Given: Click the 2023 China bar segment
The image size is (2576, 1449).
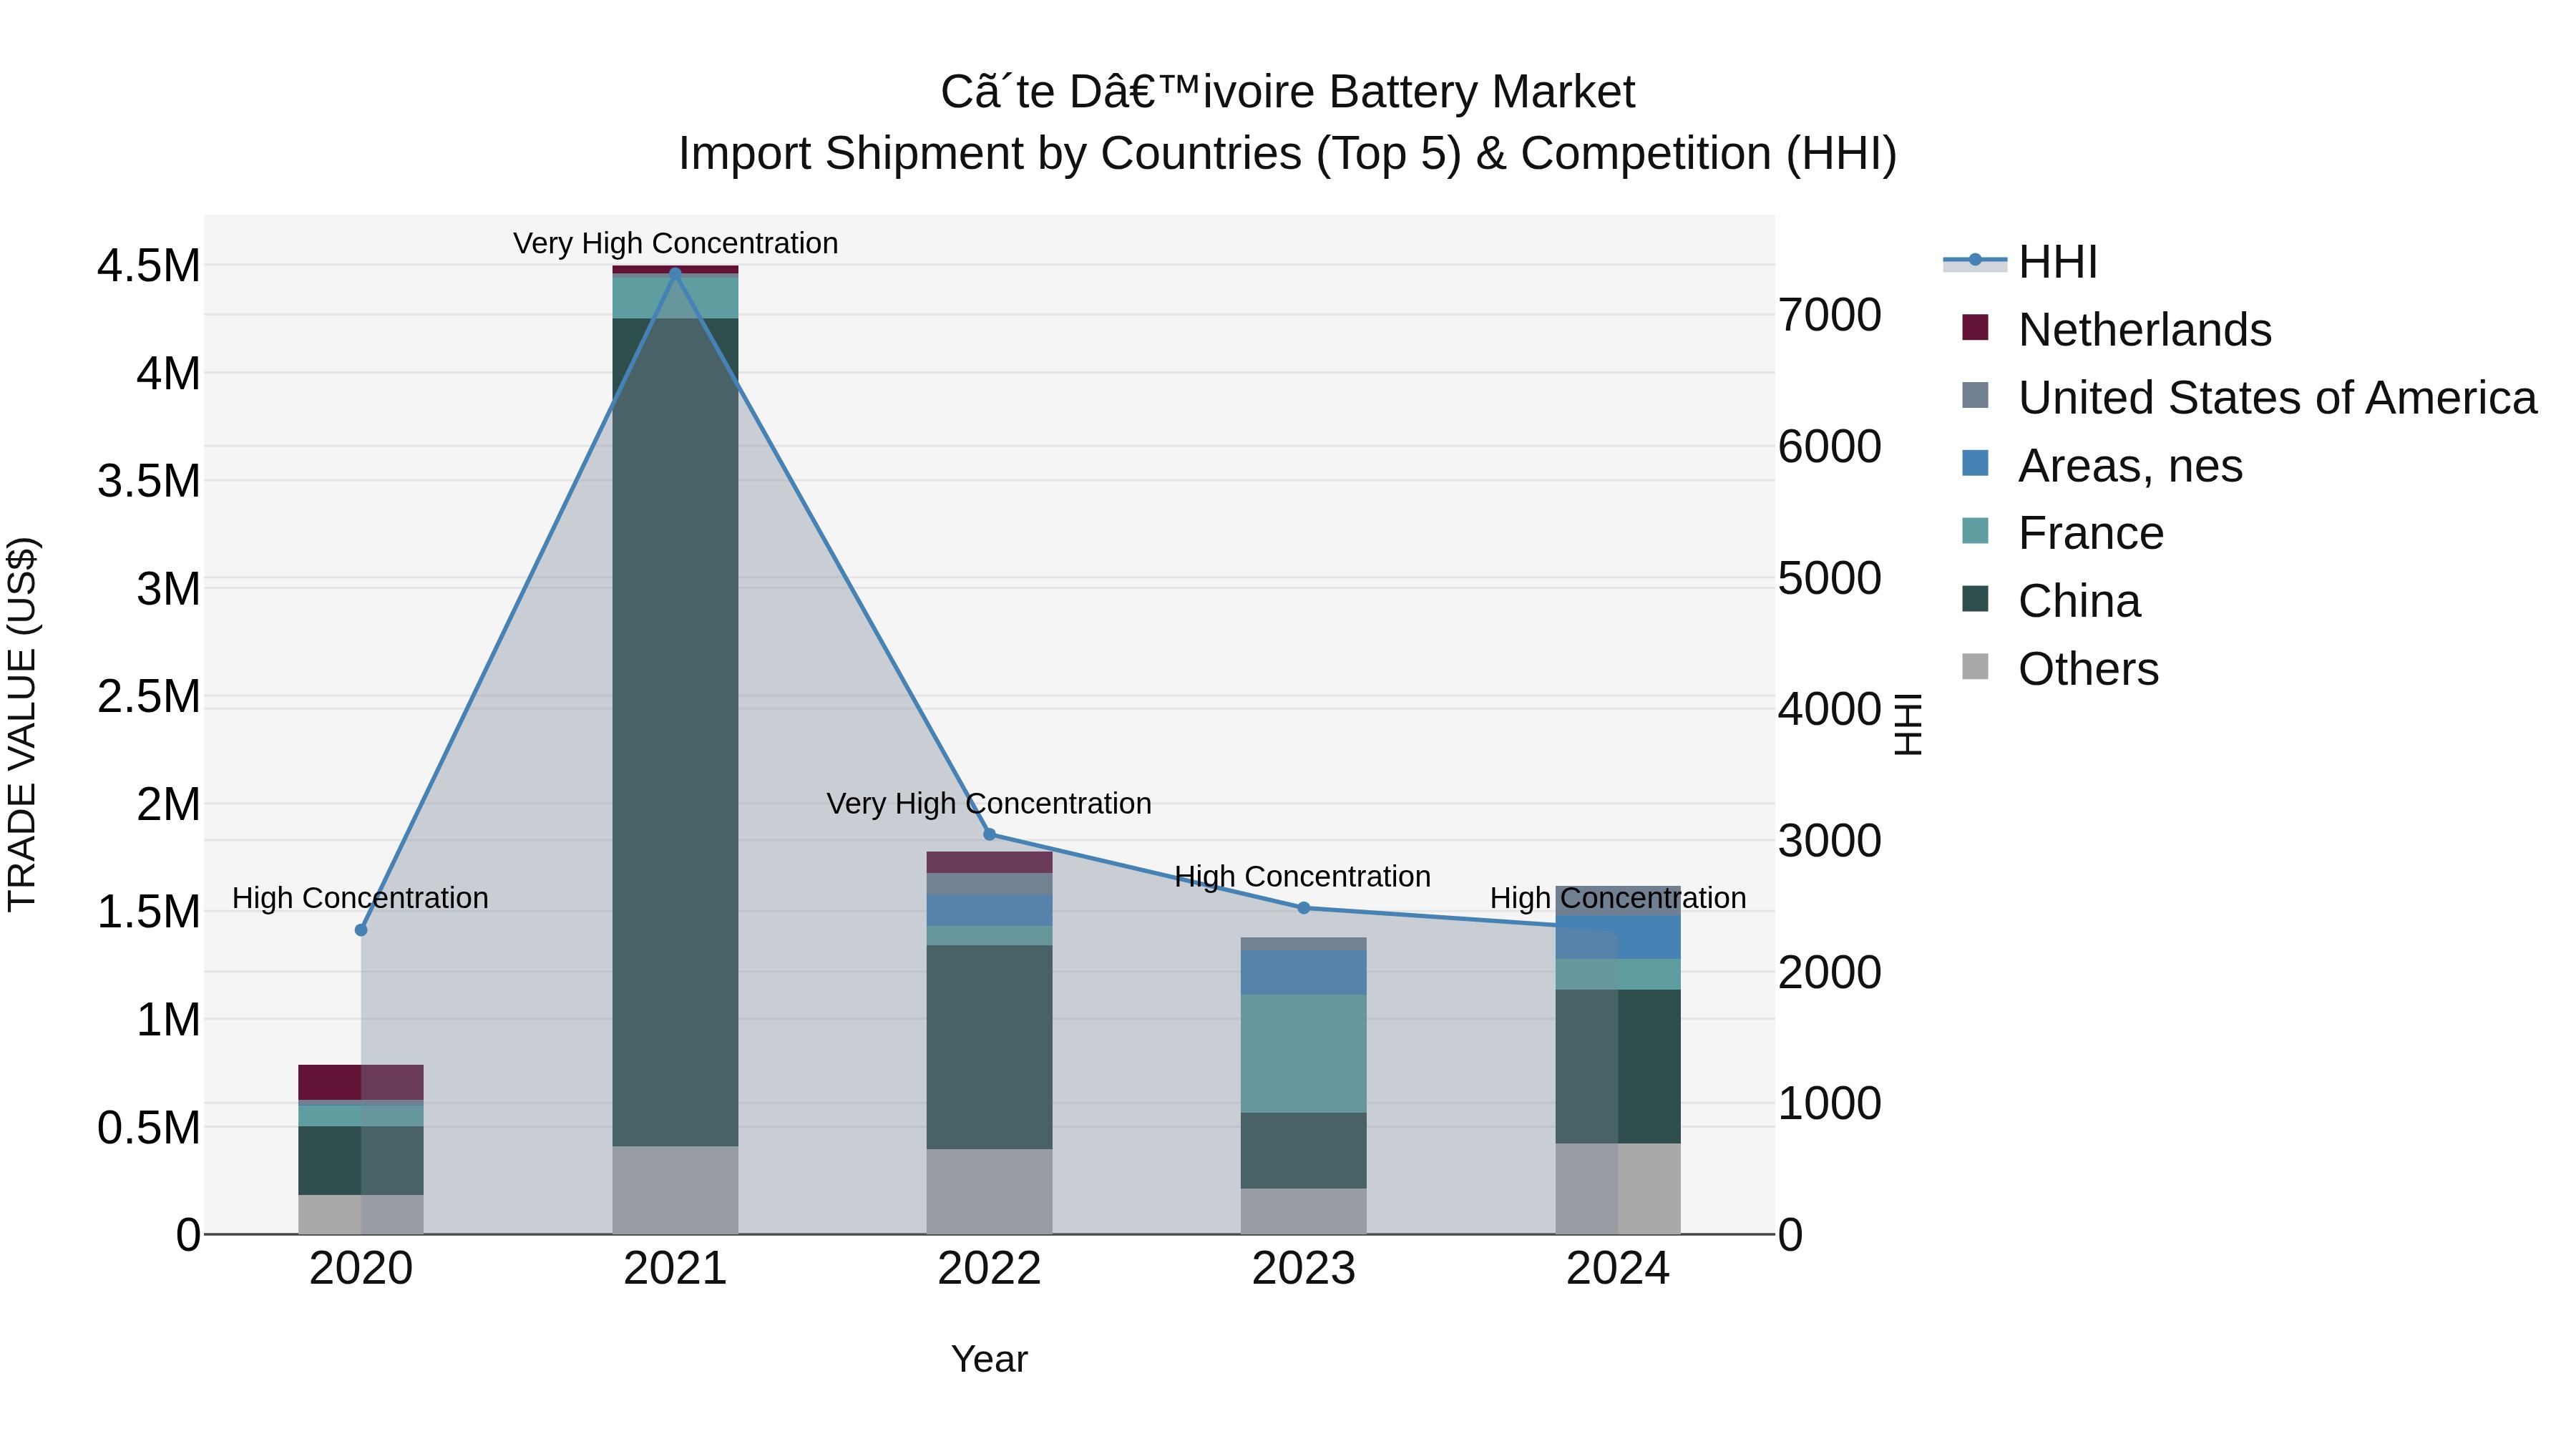Looking at the screenshot, I should click(1303, 1150).
